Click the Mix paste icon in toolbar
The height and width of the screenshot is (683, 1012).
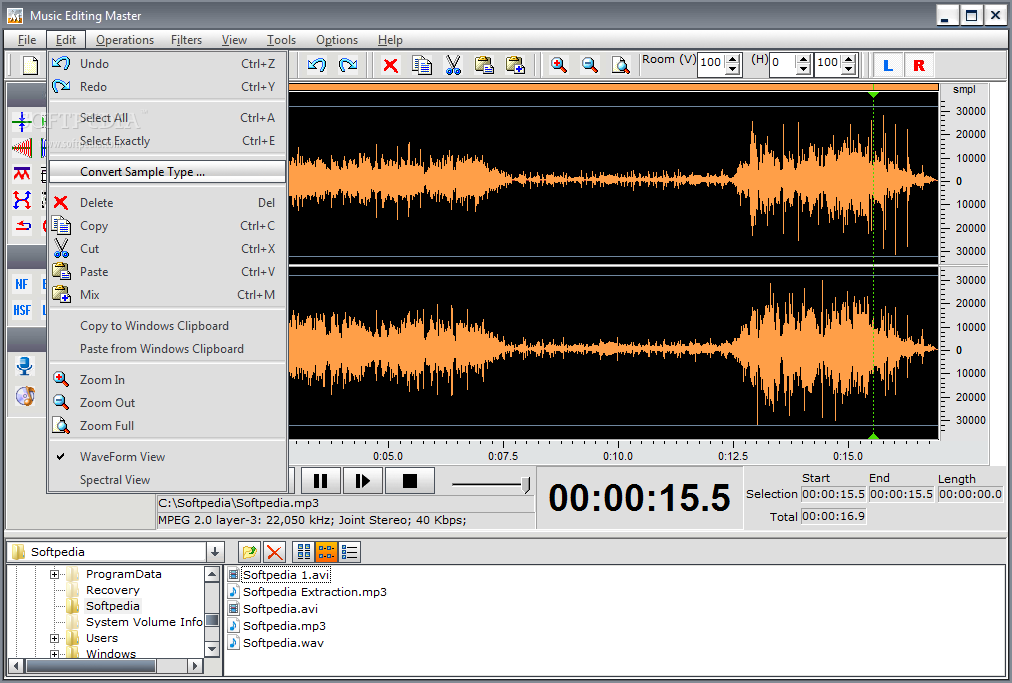coord(515,65)
